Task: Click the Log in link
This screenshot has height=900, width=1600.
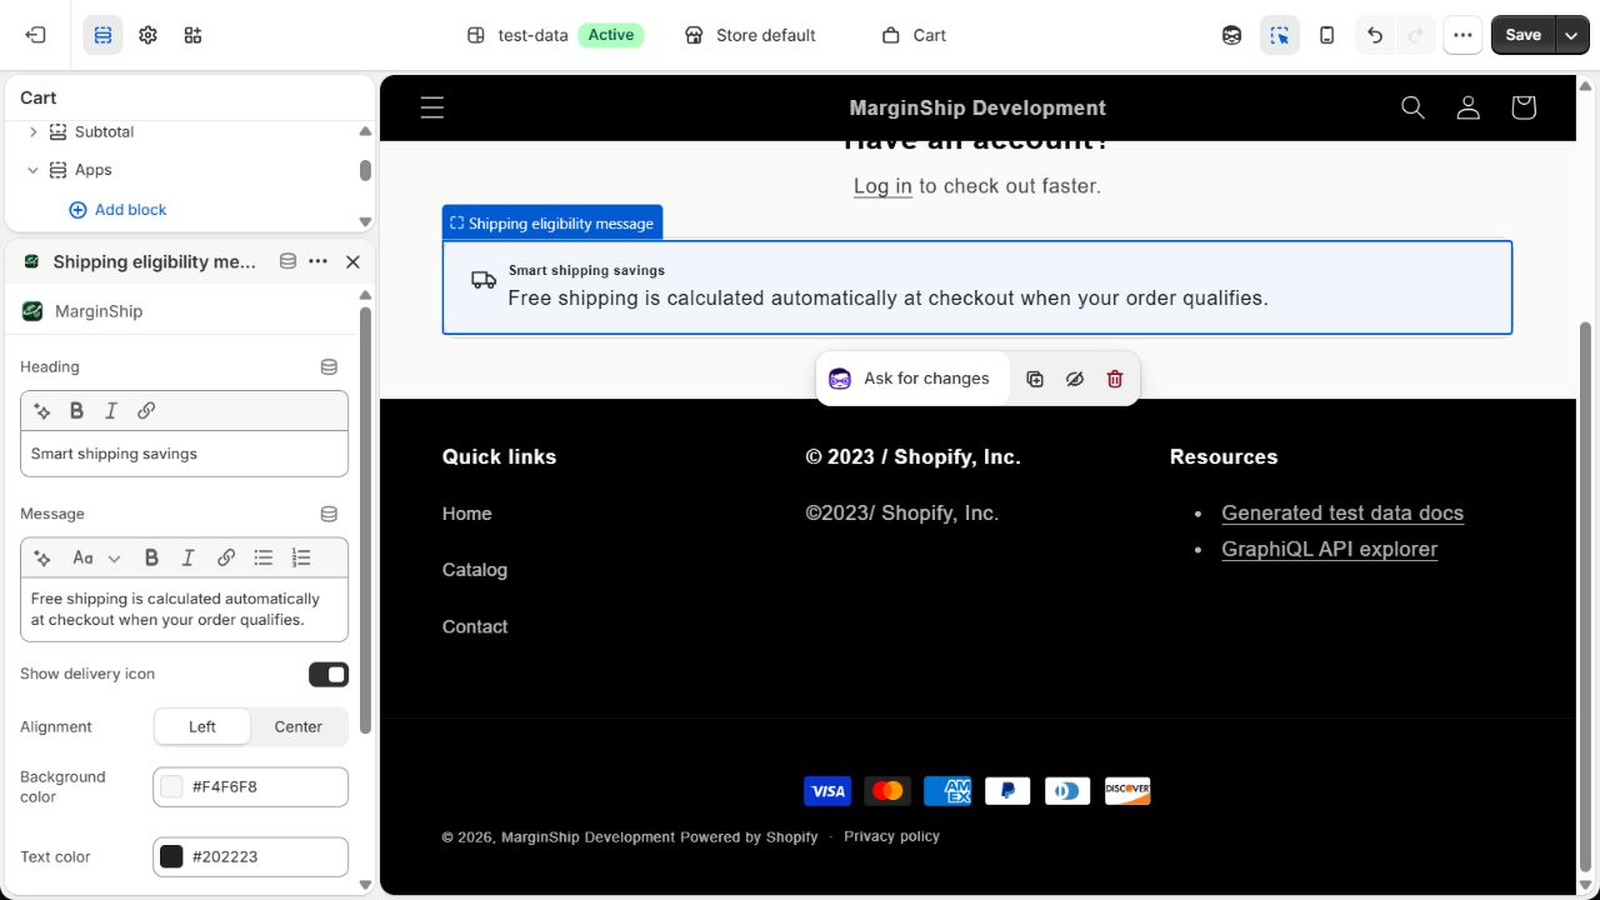Action: pos(882,186)
